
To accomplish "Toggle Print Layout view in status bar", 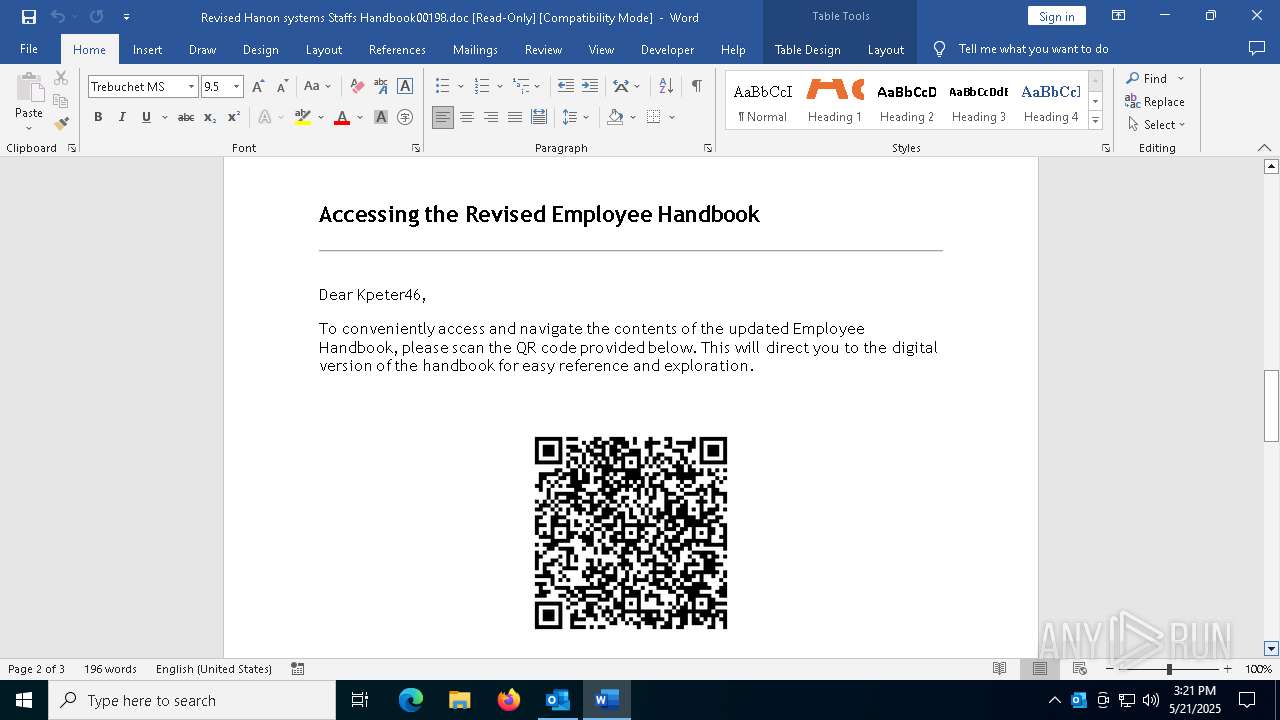I will (1040, 669).
